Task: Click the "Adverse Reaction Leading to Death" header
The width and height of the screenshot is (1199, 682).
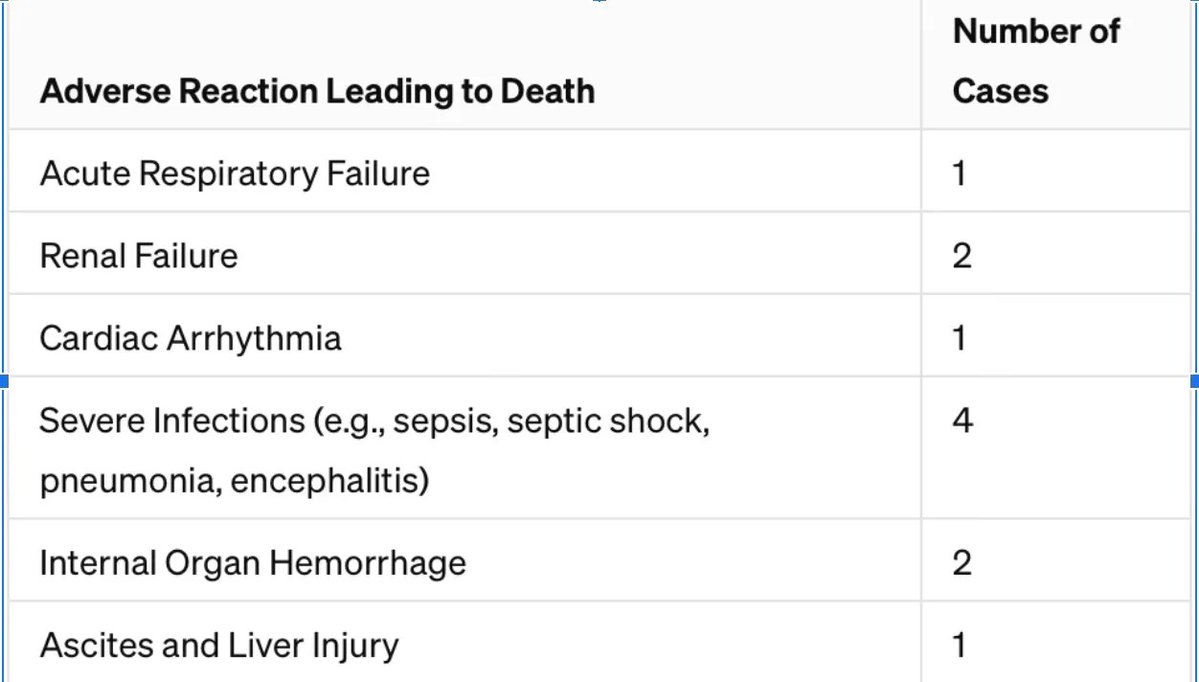Action: point(317,92)
